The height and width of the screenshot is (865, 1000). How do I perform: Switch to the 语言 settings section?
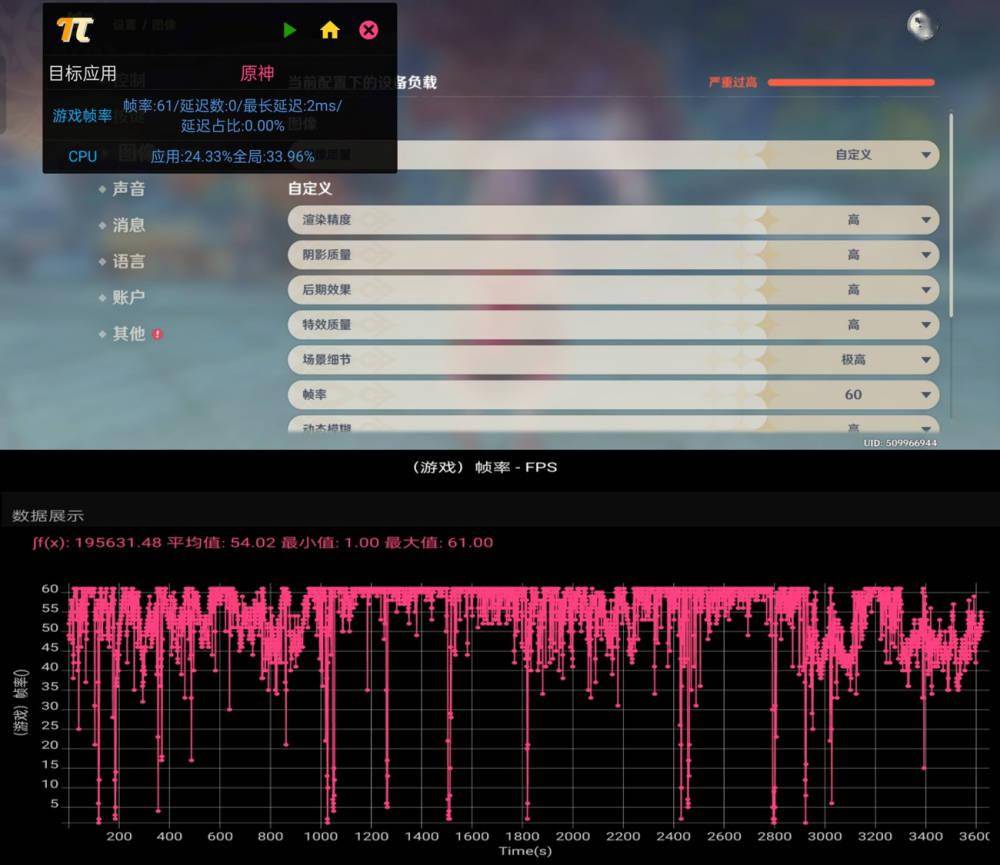point(128,261)
